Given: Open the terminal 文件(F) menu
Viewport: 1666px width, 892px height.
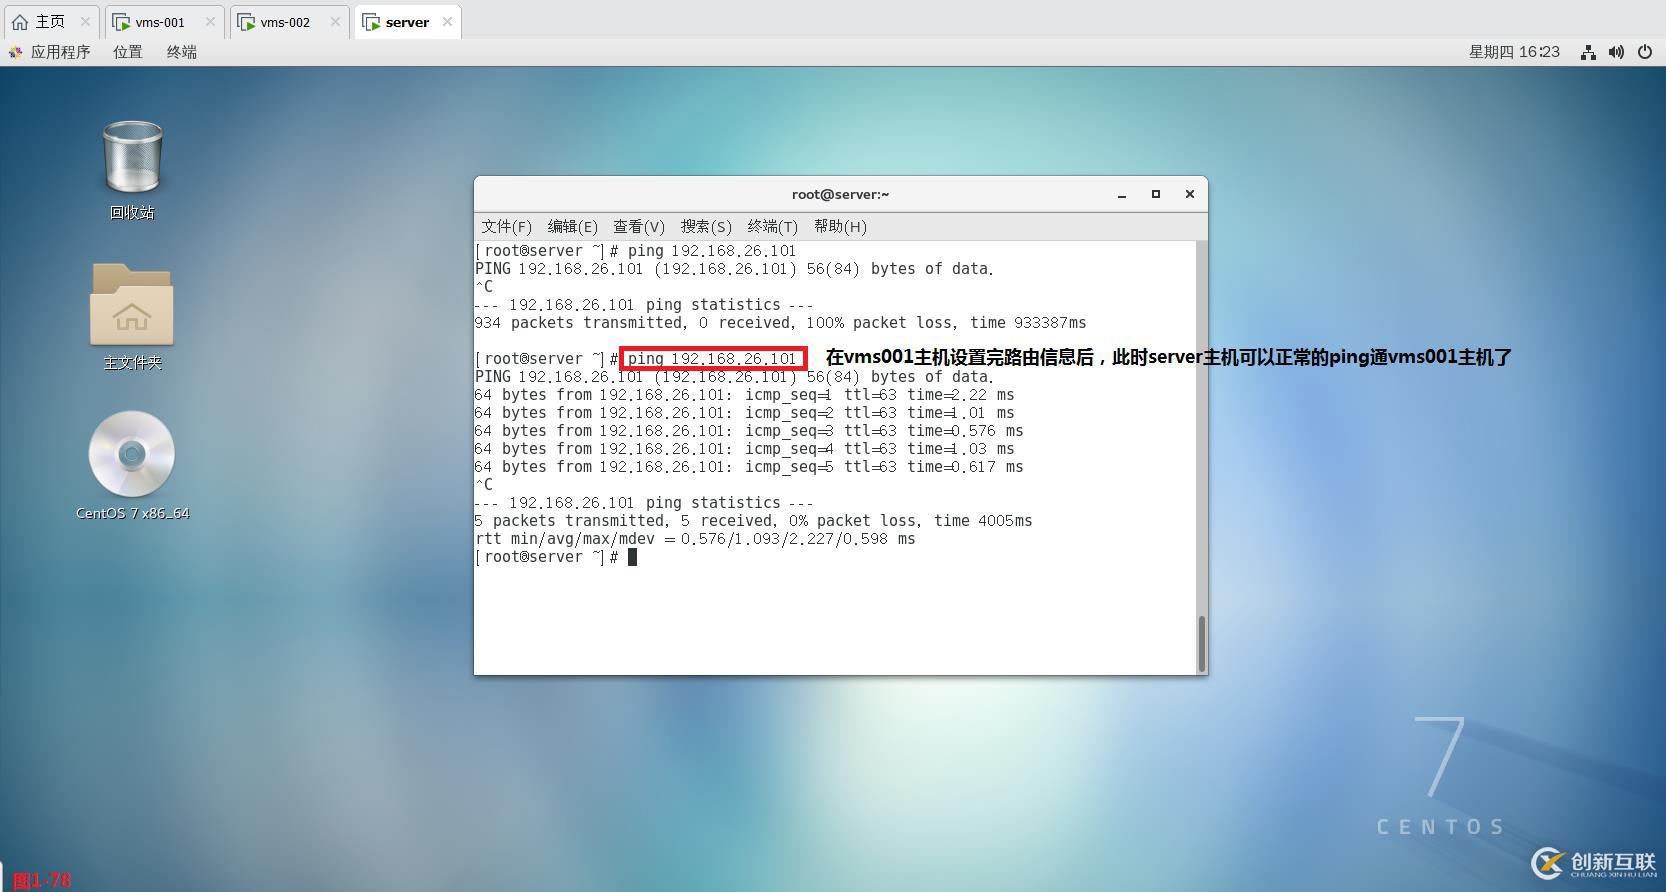Looking at the screenshot, I should click(x=506, y=227).
